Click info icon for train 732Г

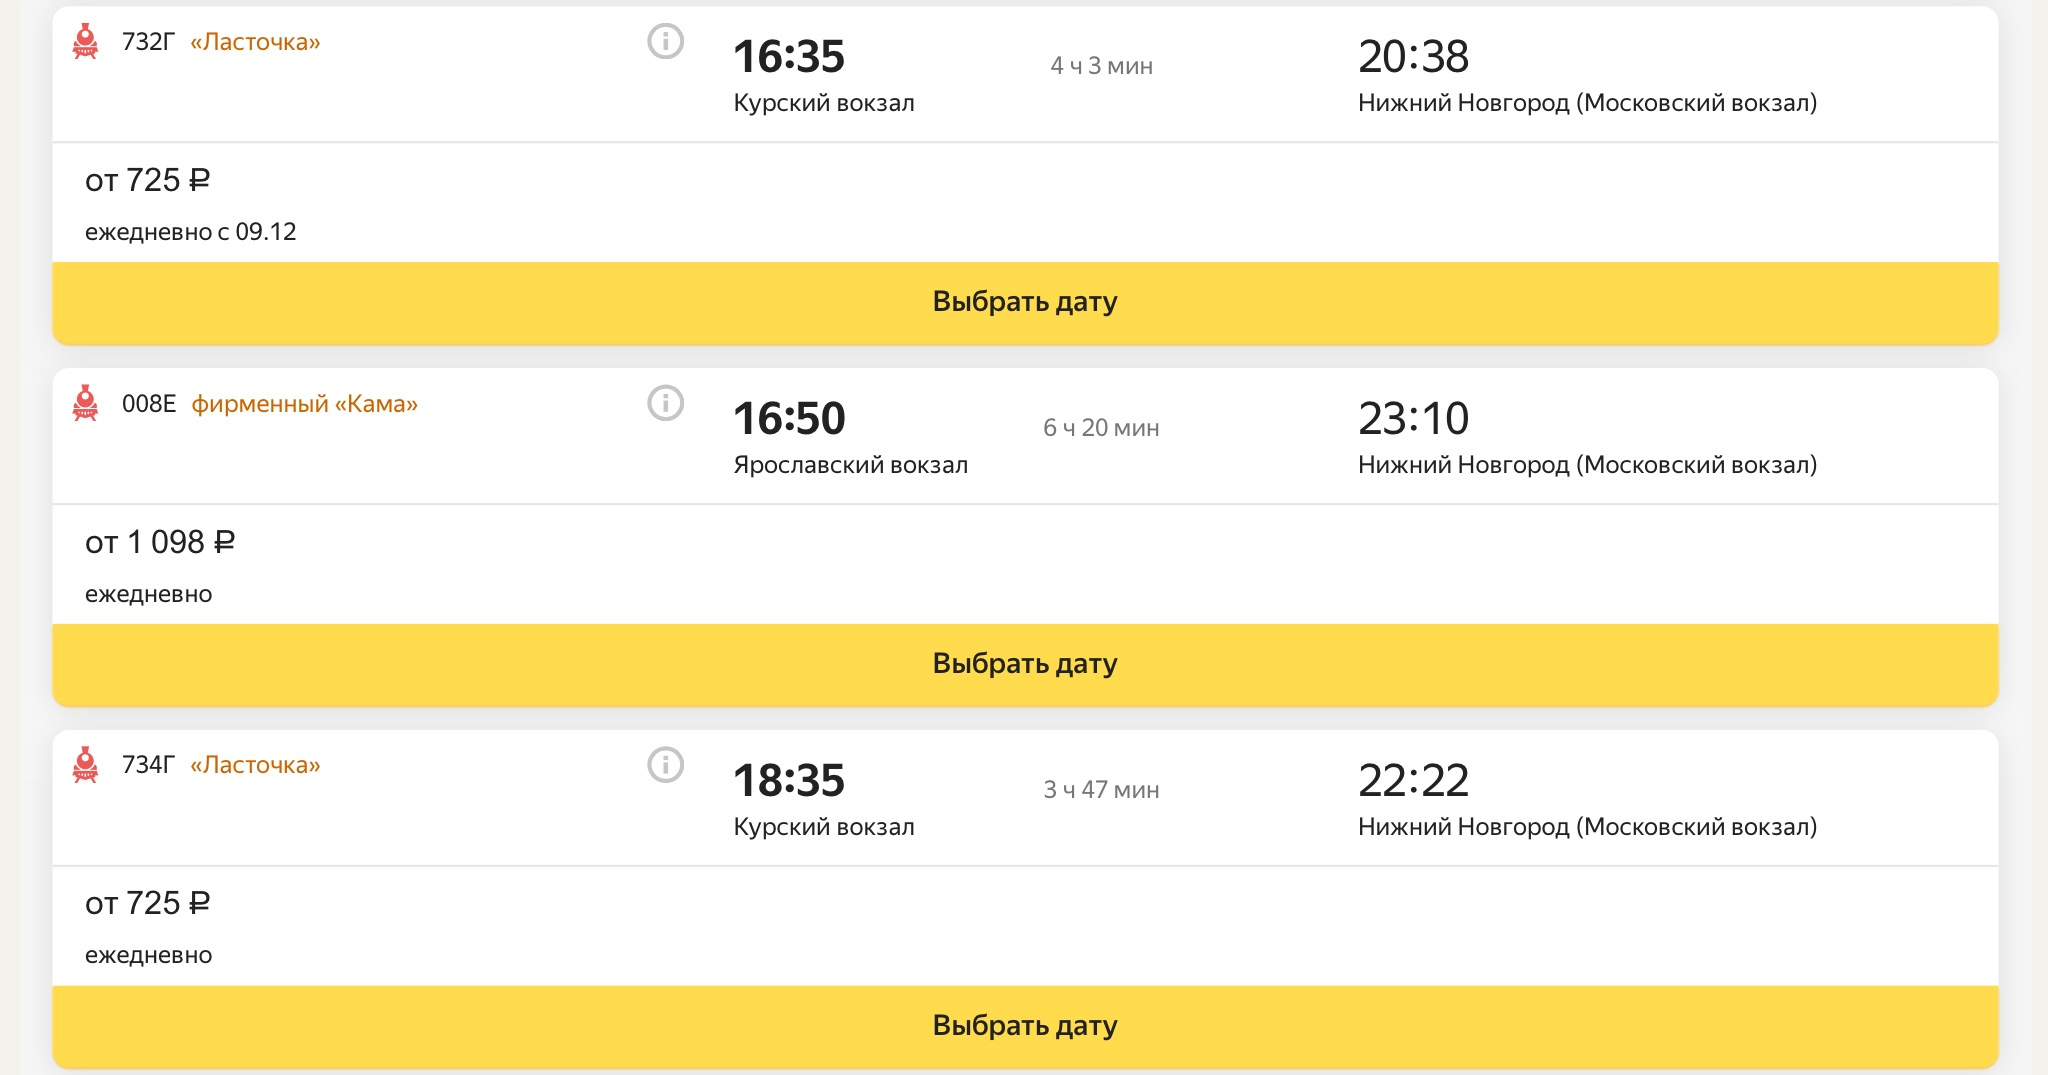click(x=665, y=42)
